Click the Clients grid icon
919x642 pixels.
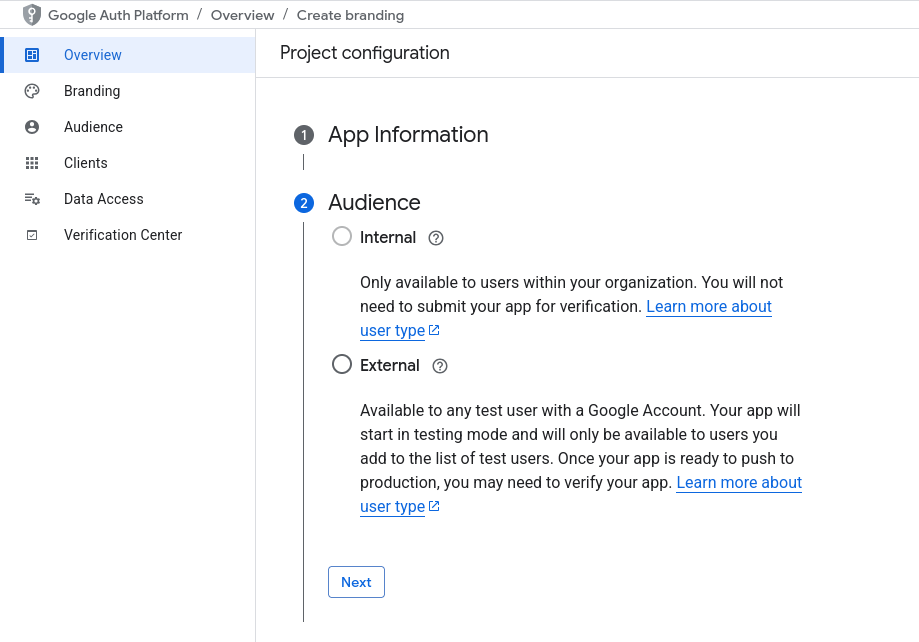32,163
